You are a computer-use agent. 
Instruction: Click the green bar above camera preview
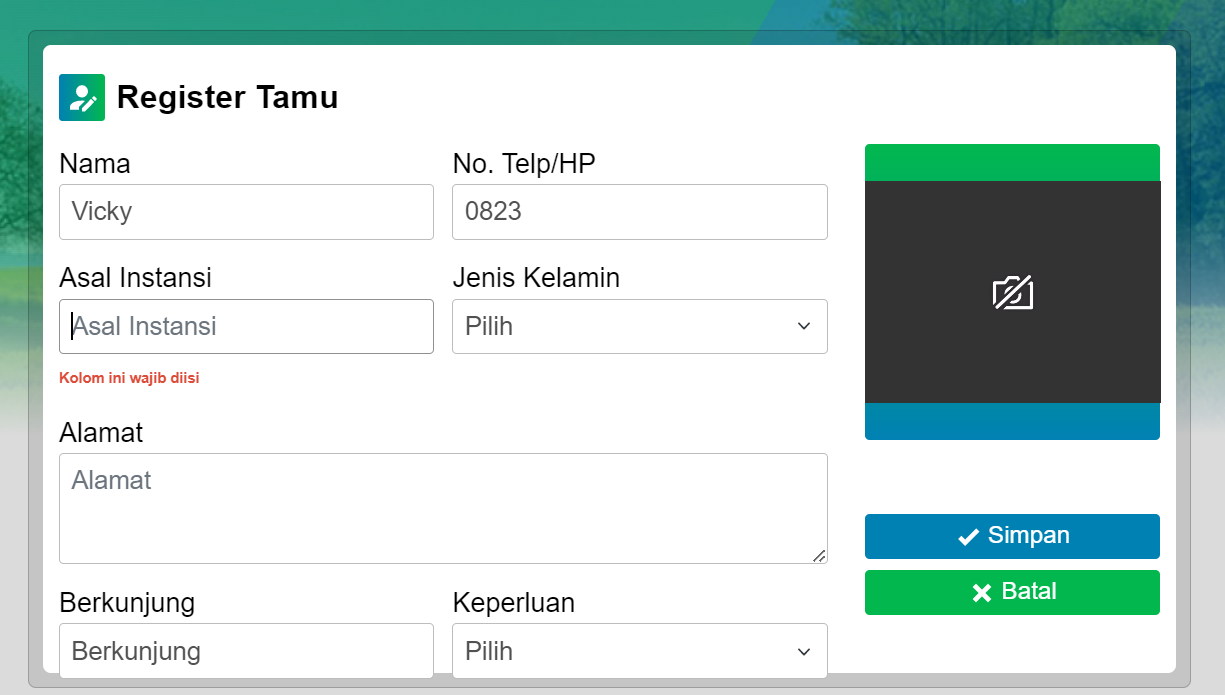(1012, 161)
